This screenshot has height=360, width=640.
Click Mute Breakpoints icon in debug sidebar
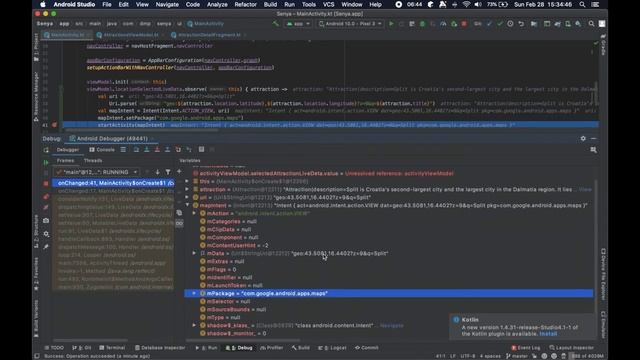[46, 207]
